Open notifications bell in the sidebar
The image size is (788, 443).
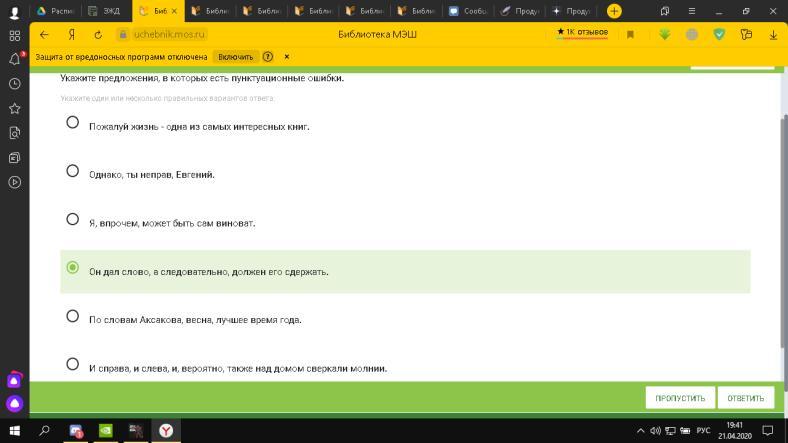14,59
